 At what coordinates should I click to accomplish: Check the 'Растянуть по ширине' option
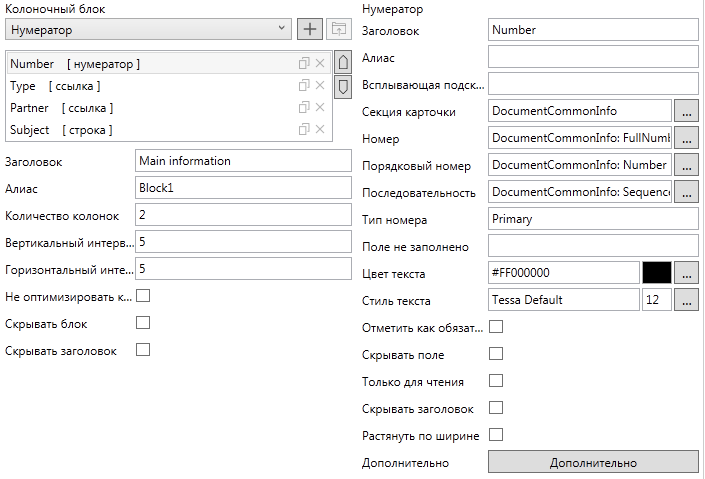click(495, 435)
